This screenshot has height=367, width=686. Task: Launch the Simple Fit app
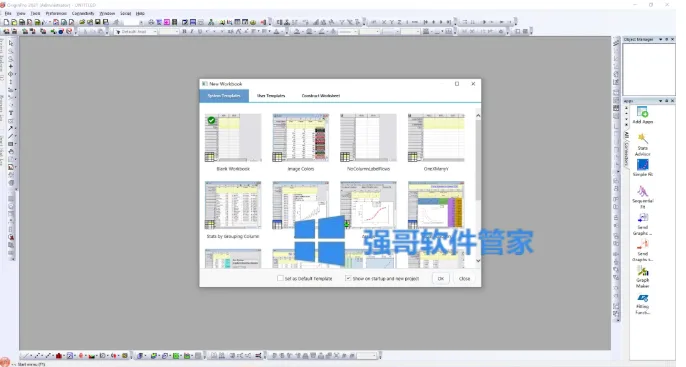coord(642,168)
